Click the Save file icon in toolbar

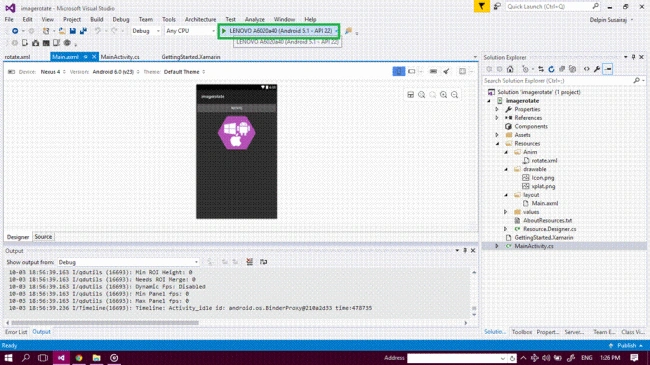[73, 31]
